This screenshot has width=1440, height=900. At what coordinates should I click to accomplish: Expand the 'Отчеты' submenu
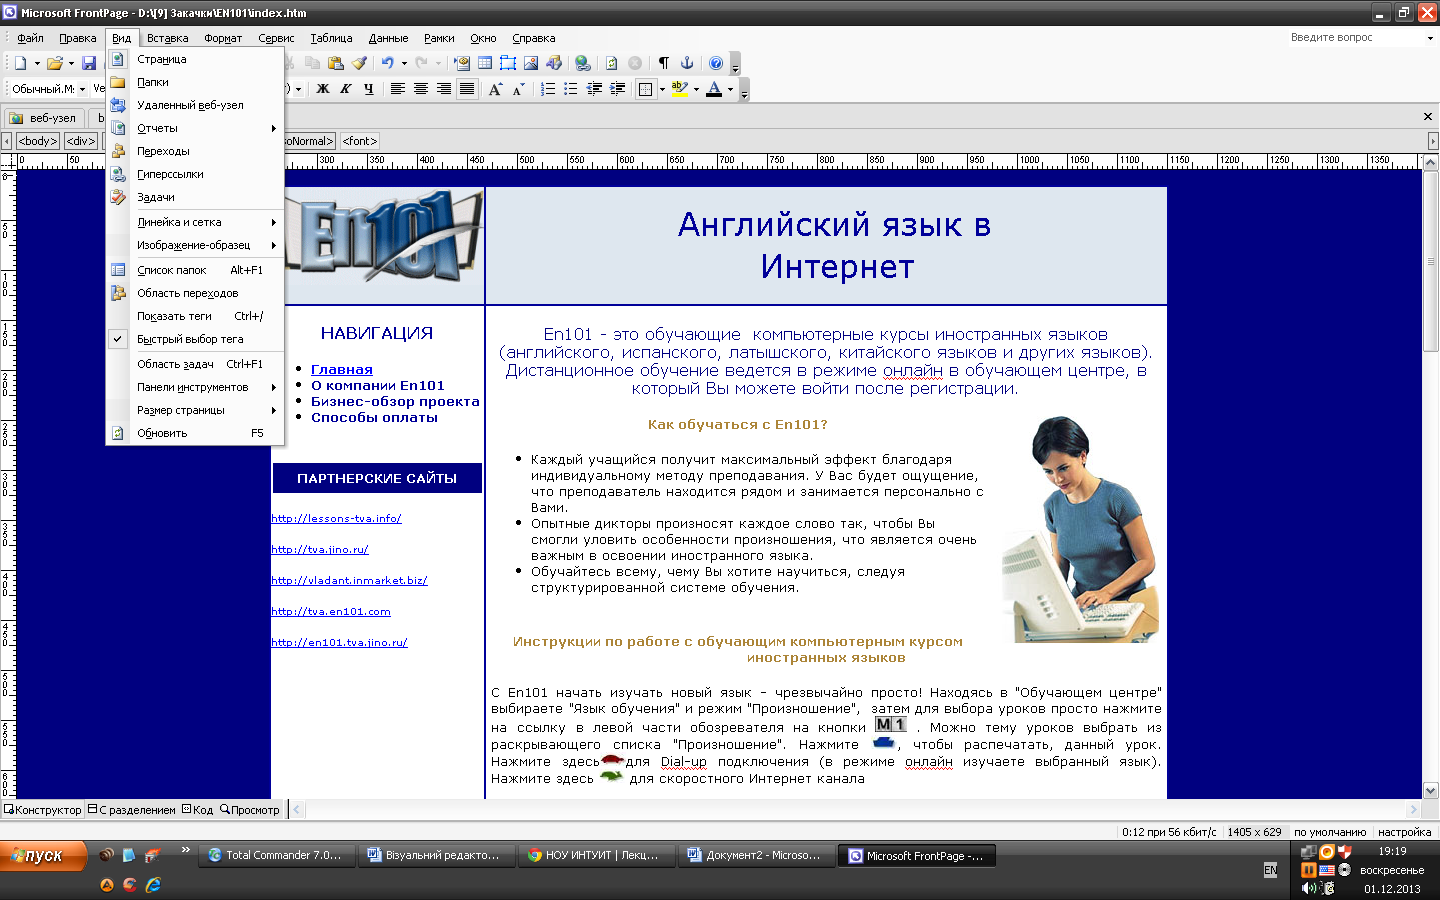[x=195, y=128]
